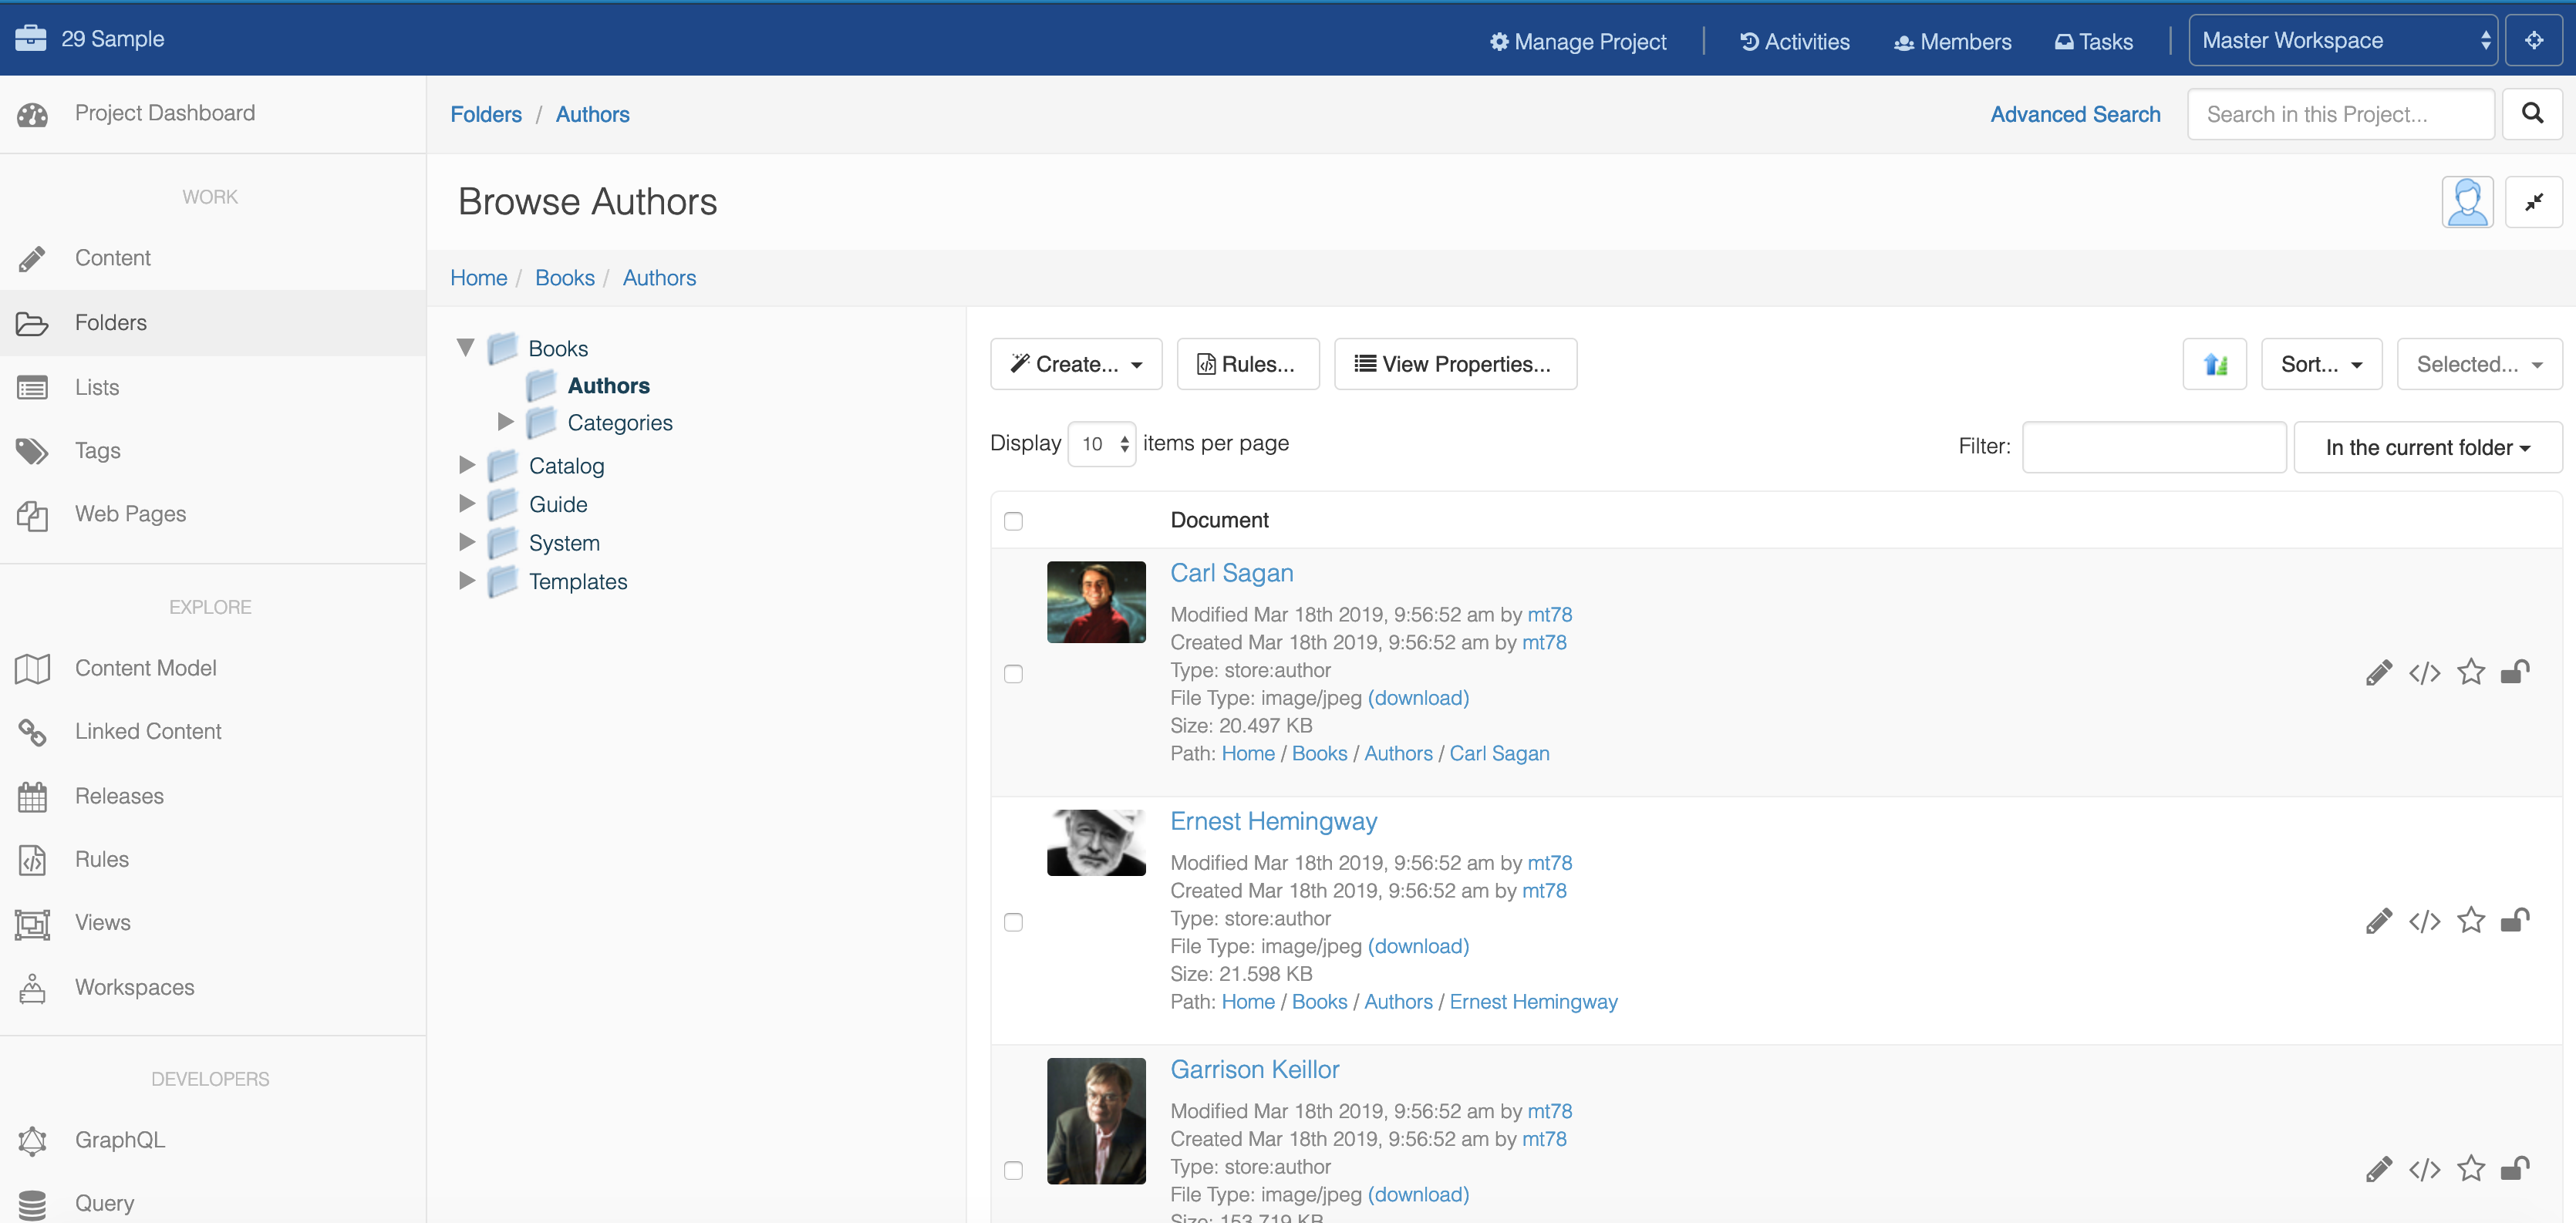
Task: Click the Views icon in sidebar
Action: click(x=32, y=924)
